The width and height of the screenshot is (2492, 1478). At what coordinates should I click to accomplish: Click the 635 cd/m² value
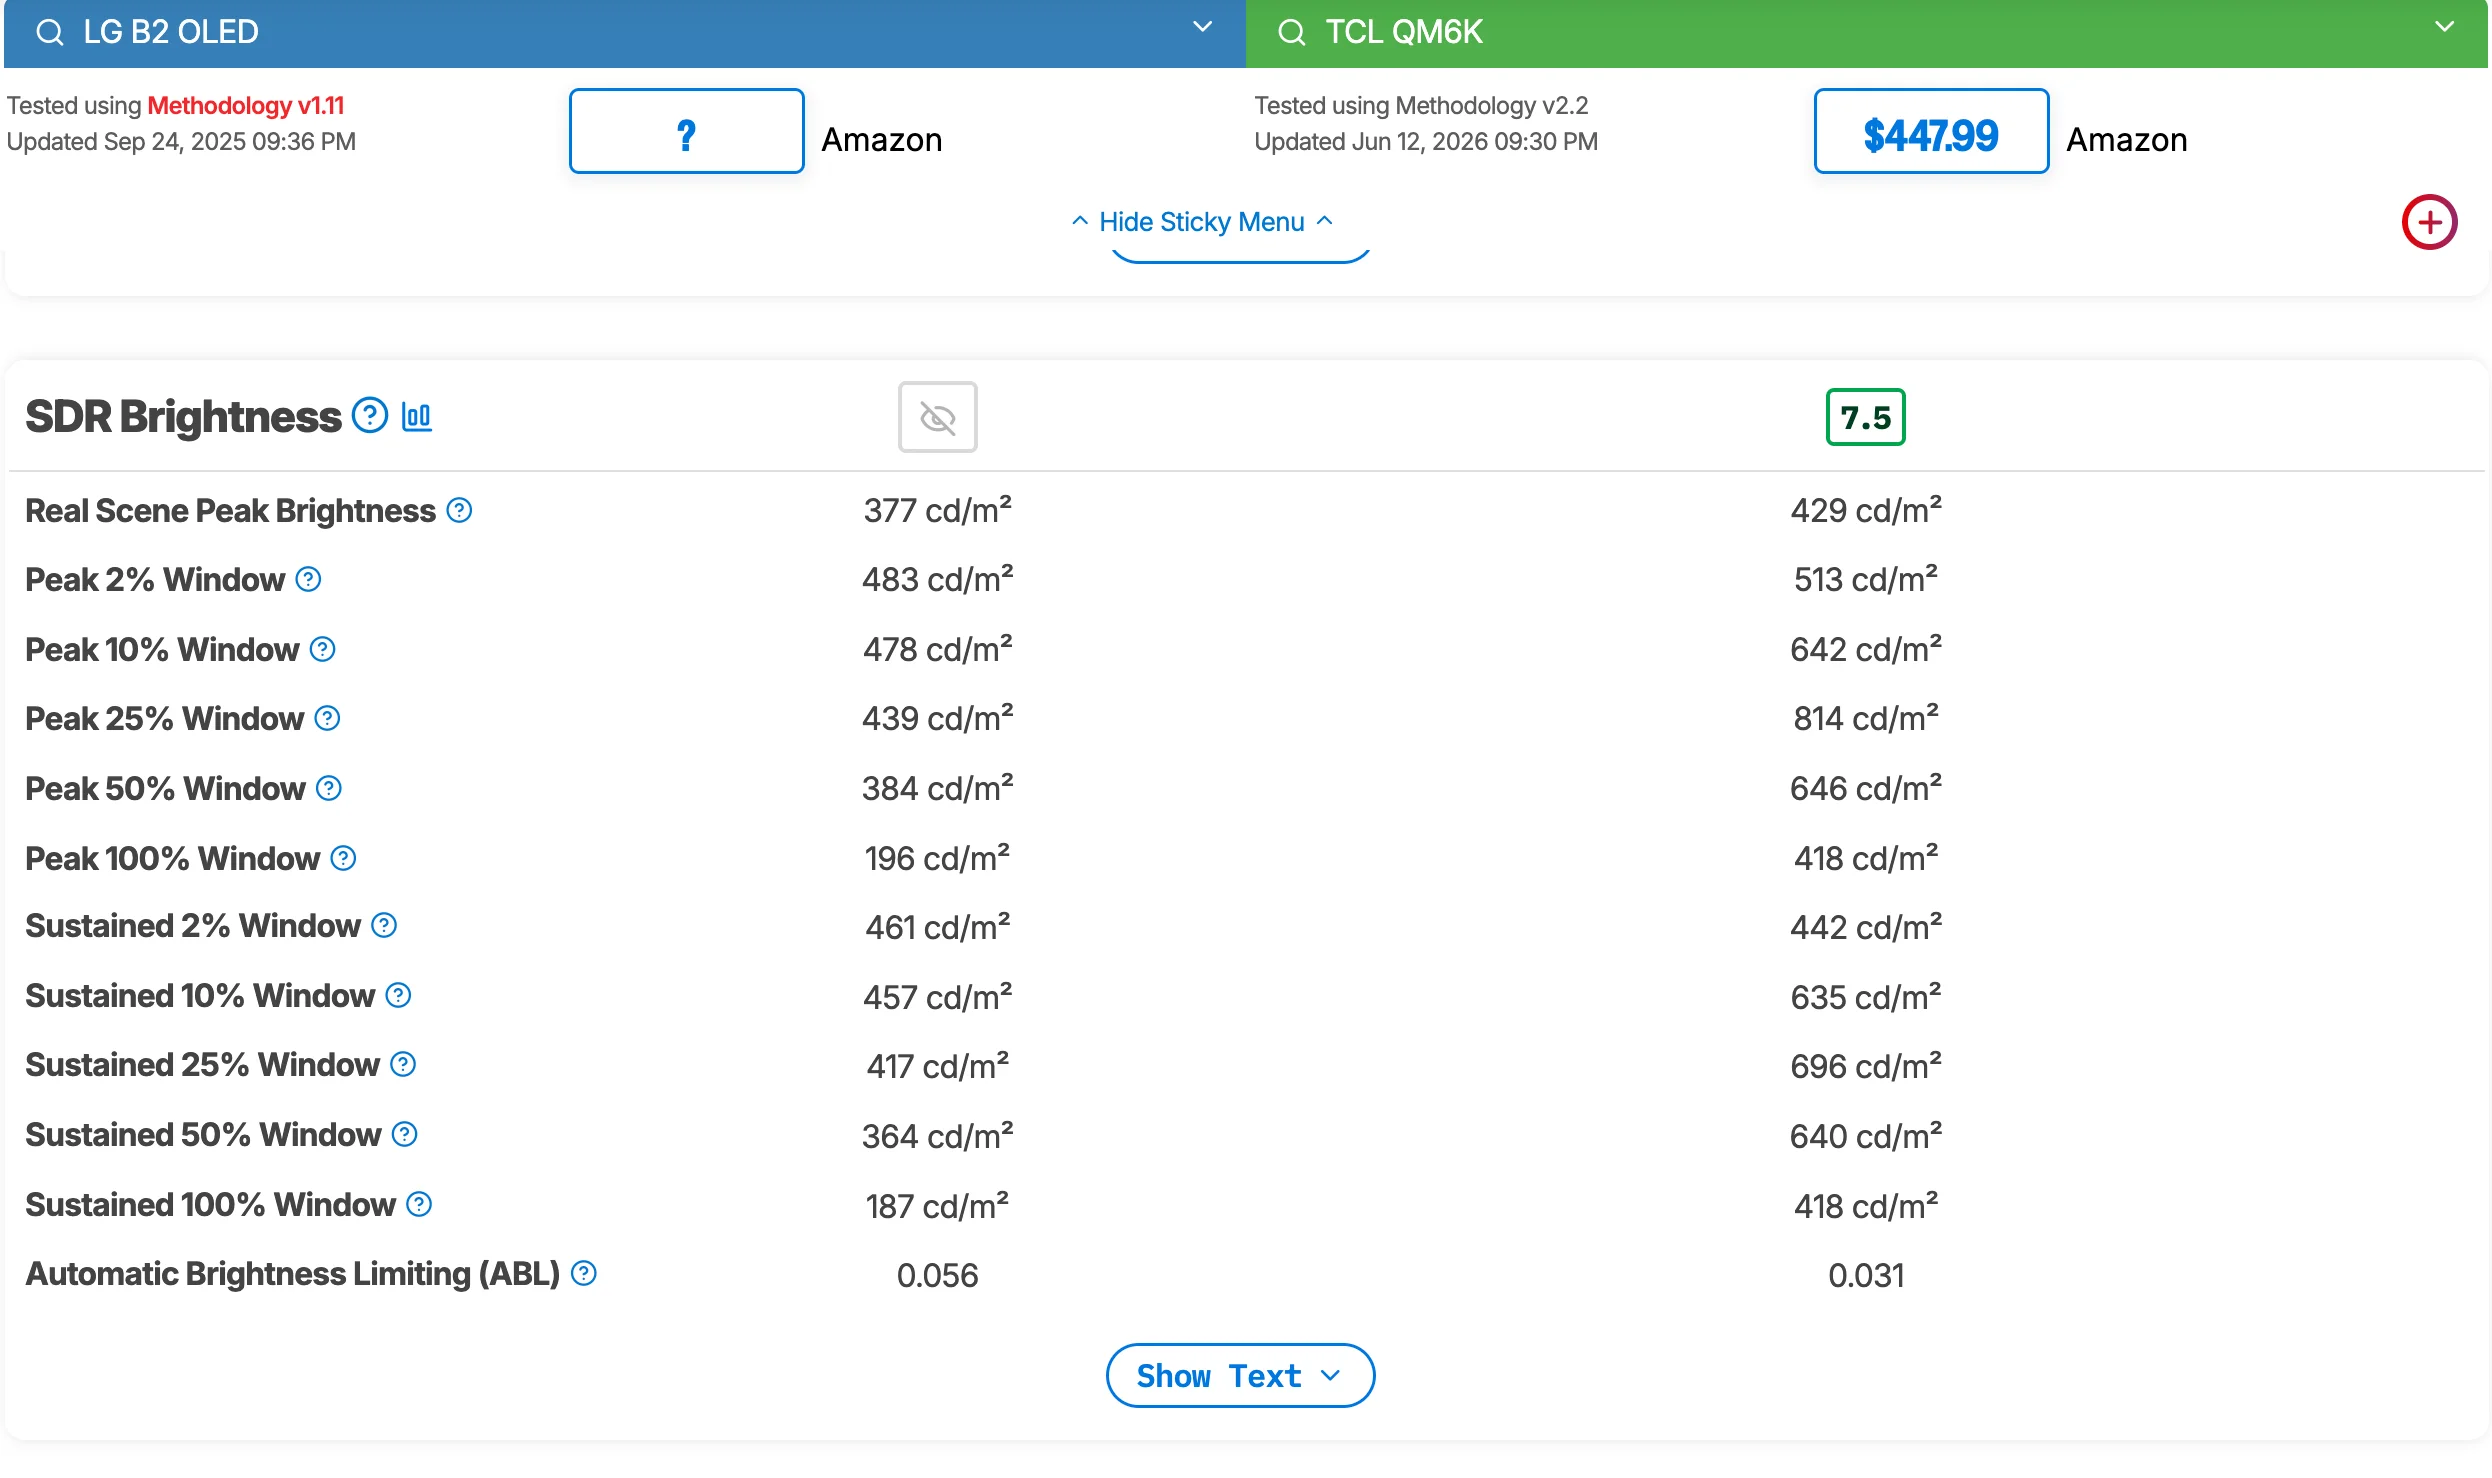point(1866,997)
